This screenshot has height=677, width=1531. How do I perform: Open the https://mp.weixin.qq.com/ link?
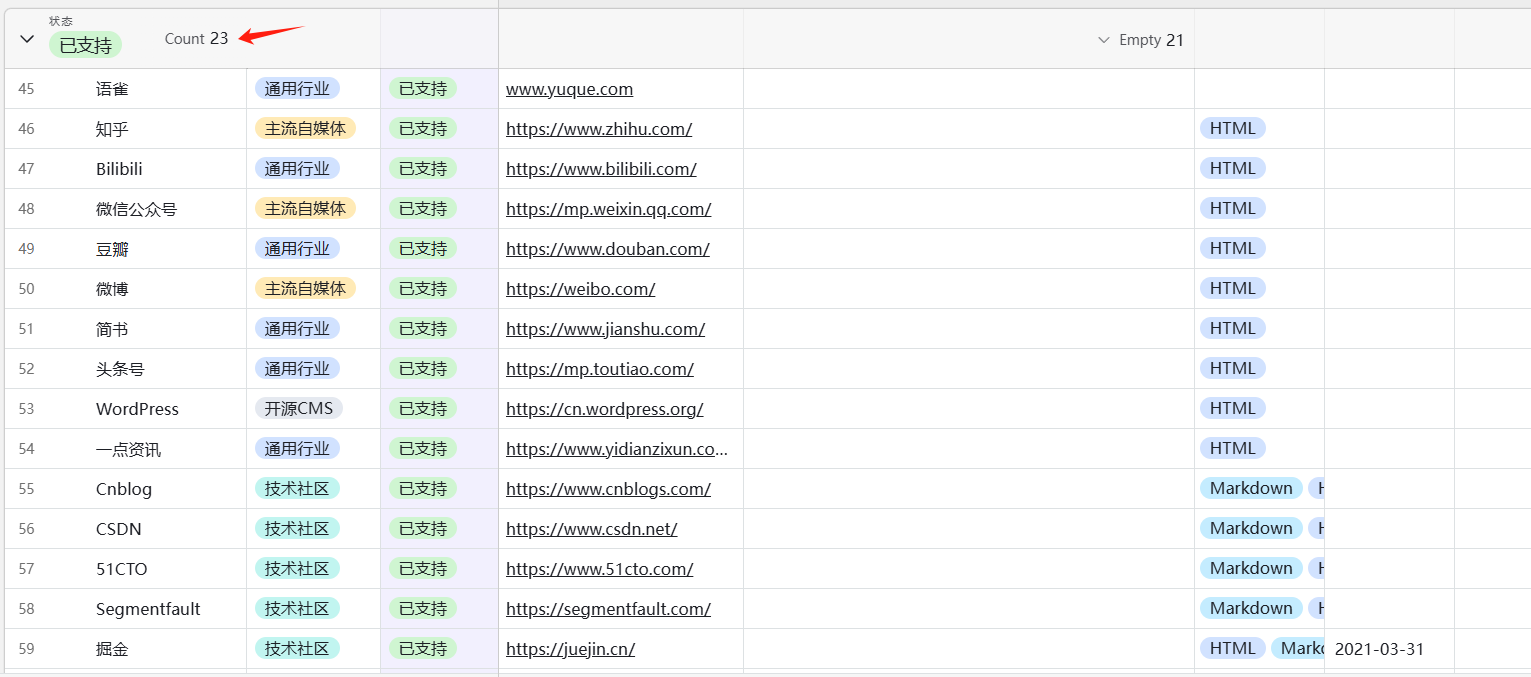(608, 209)
